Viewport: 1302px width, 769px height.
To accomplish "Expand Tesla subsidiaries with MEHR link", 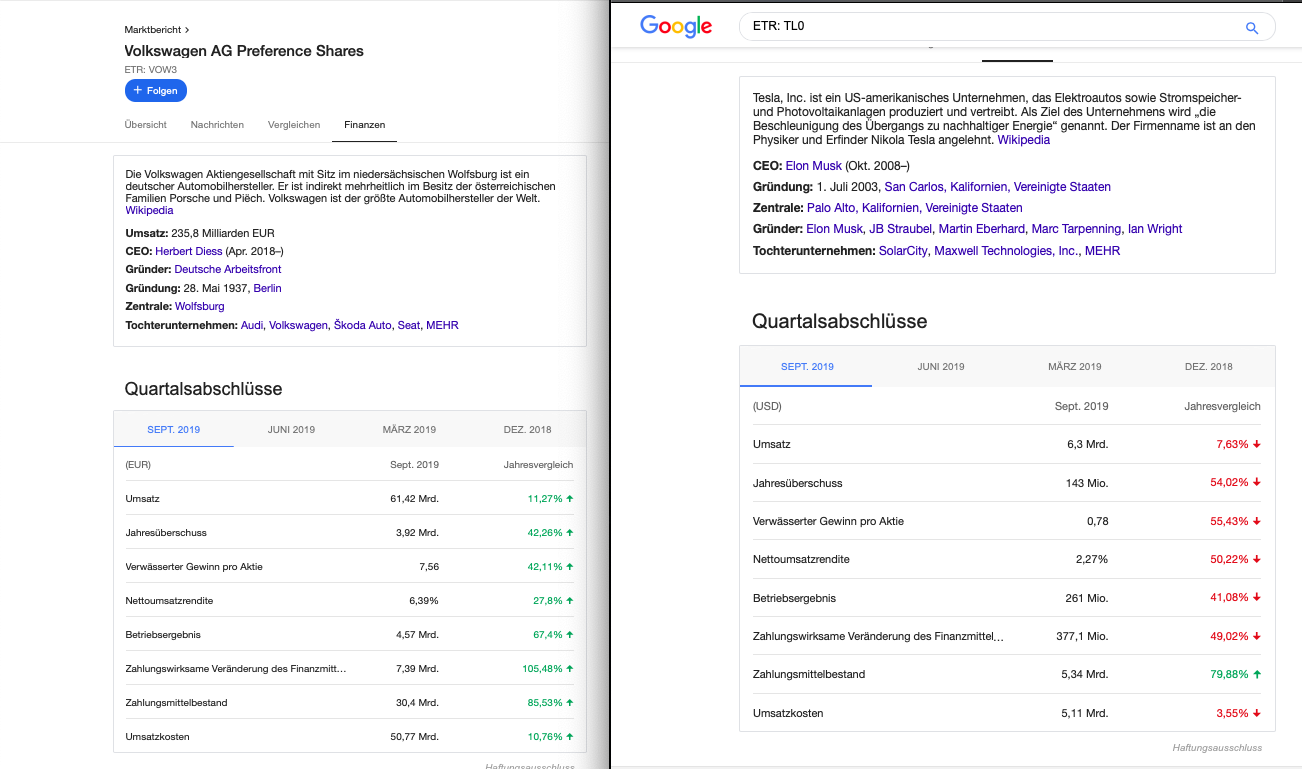I will (x=1102, y=251).
